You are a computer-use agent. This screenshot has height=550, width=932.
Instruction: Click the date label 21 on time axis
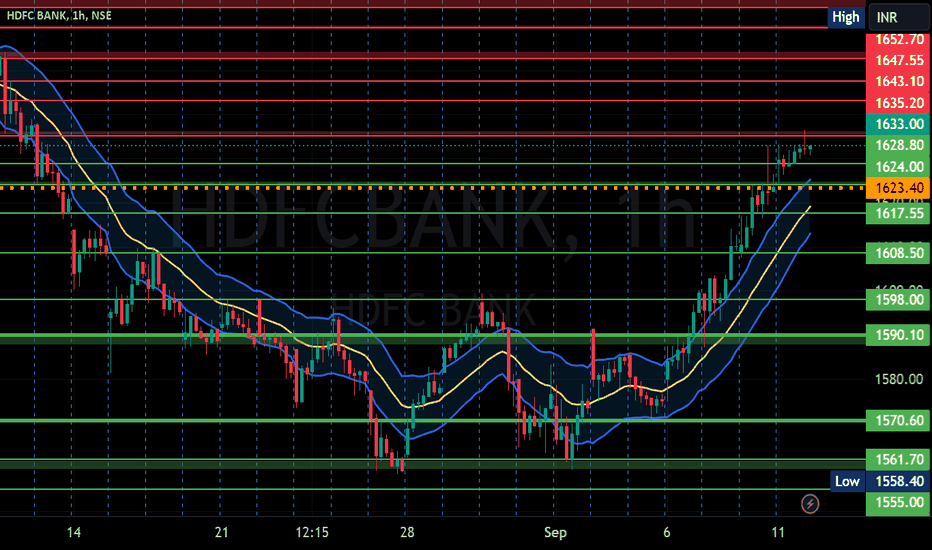click(221, 532)
